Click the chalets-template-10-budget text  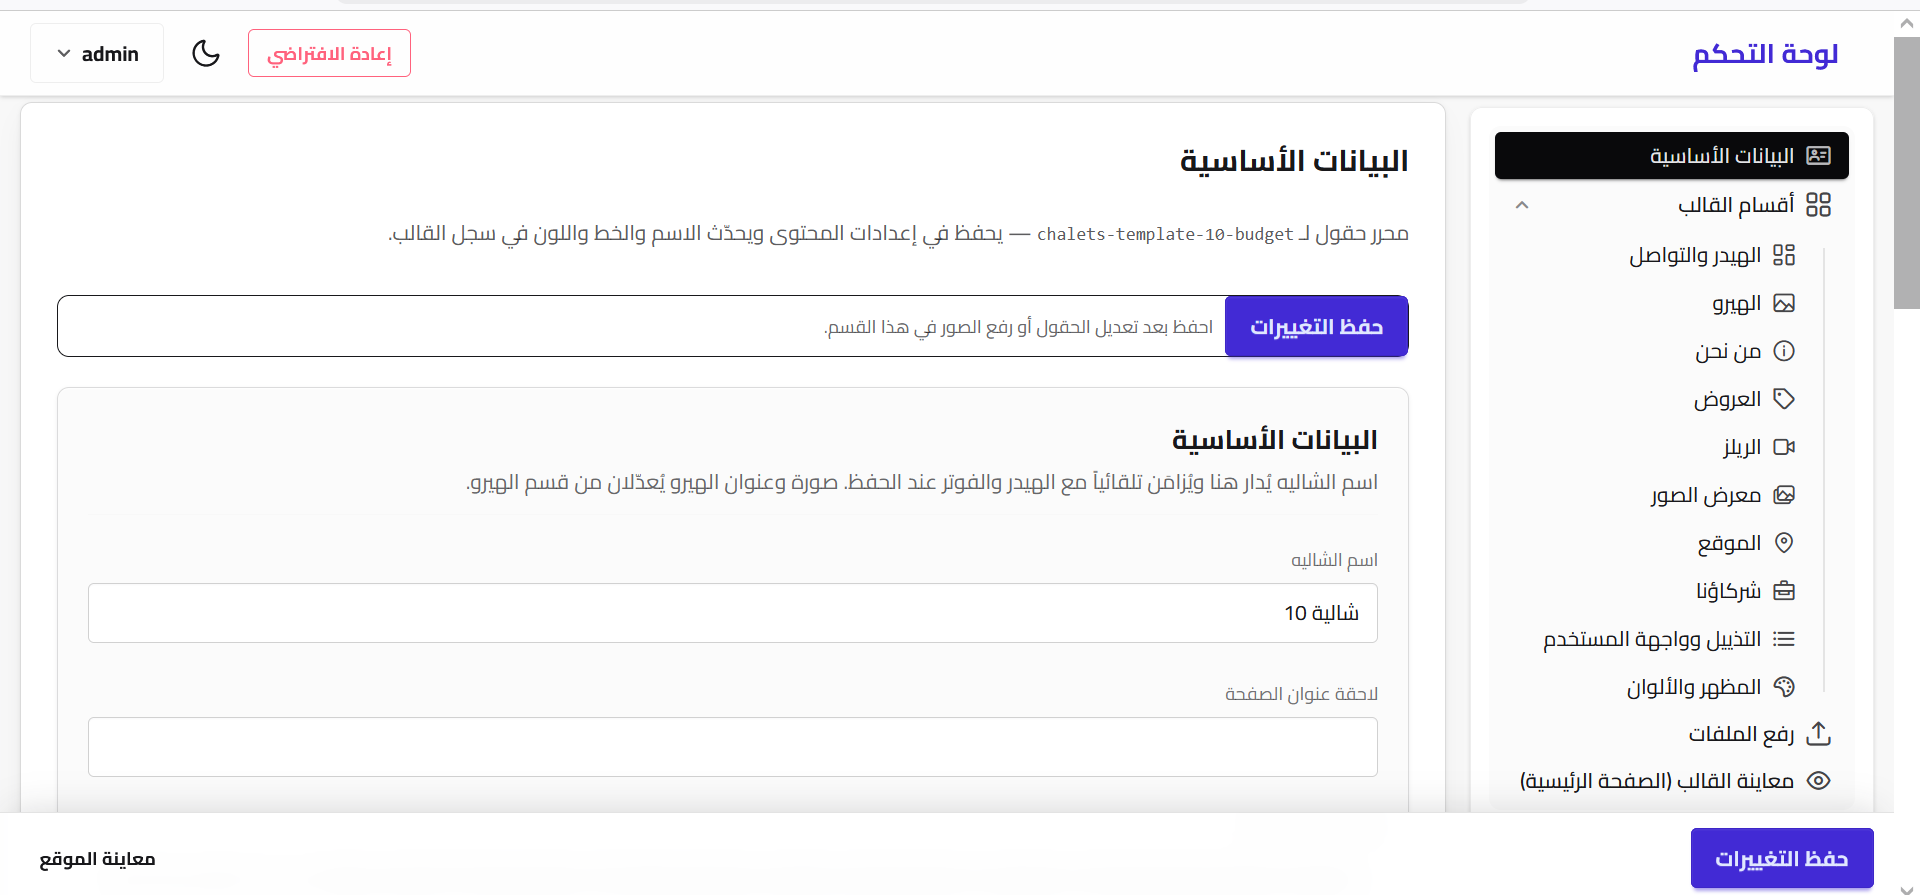tap(1165, 234)
